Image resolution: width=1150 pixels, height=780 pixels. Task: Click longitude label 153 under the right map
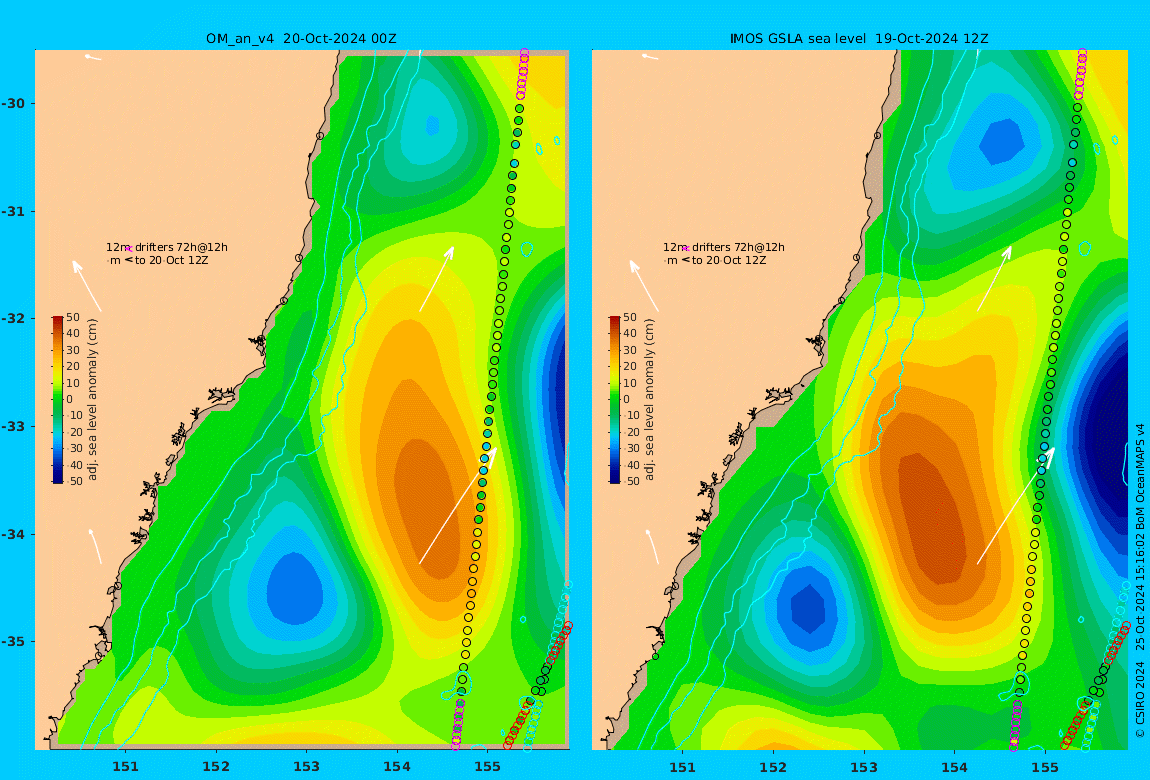(x=864, y=767)
